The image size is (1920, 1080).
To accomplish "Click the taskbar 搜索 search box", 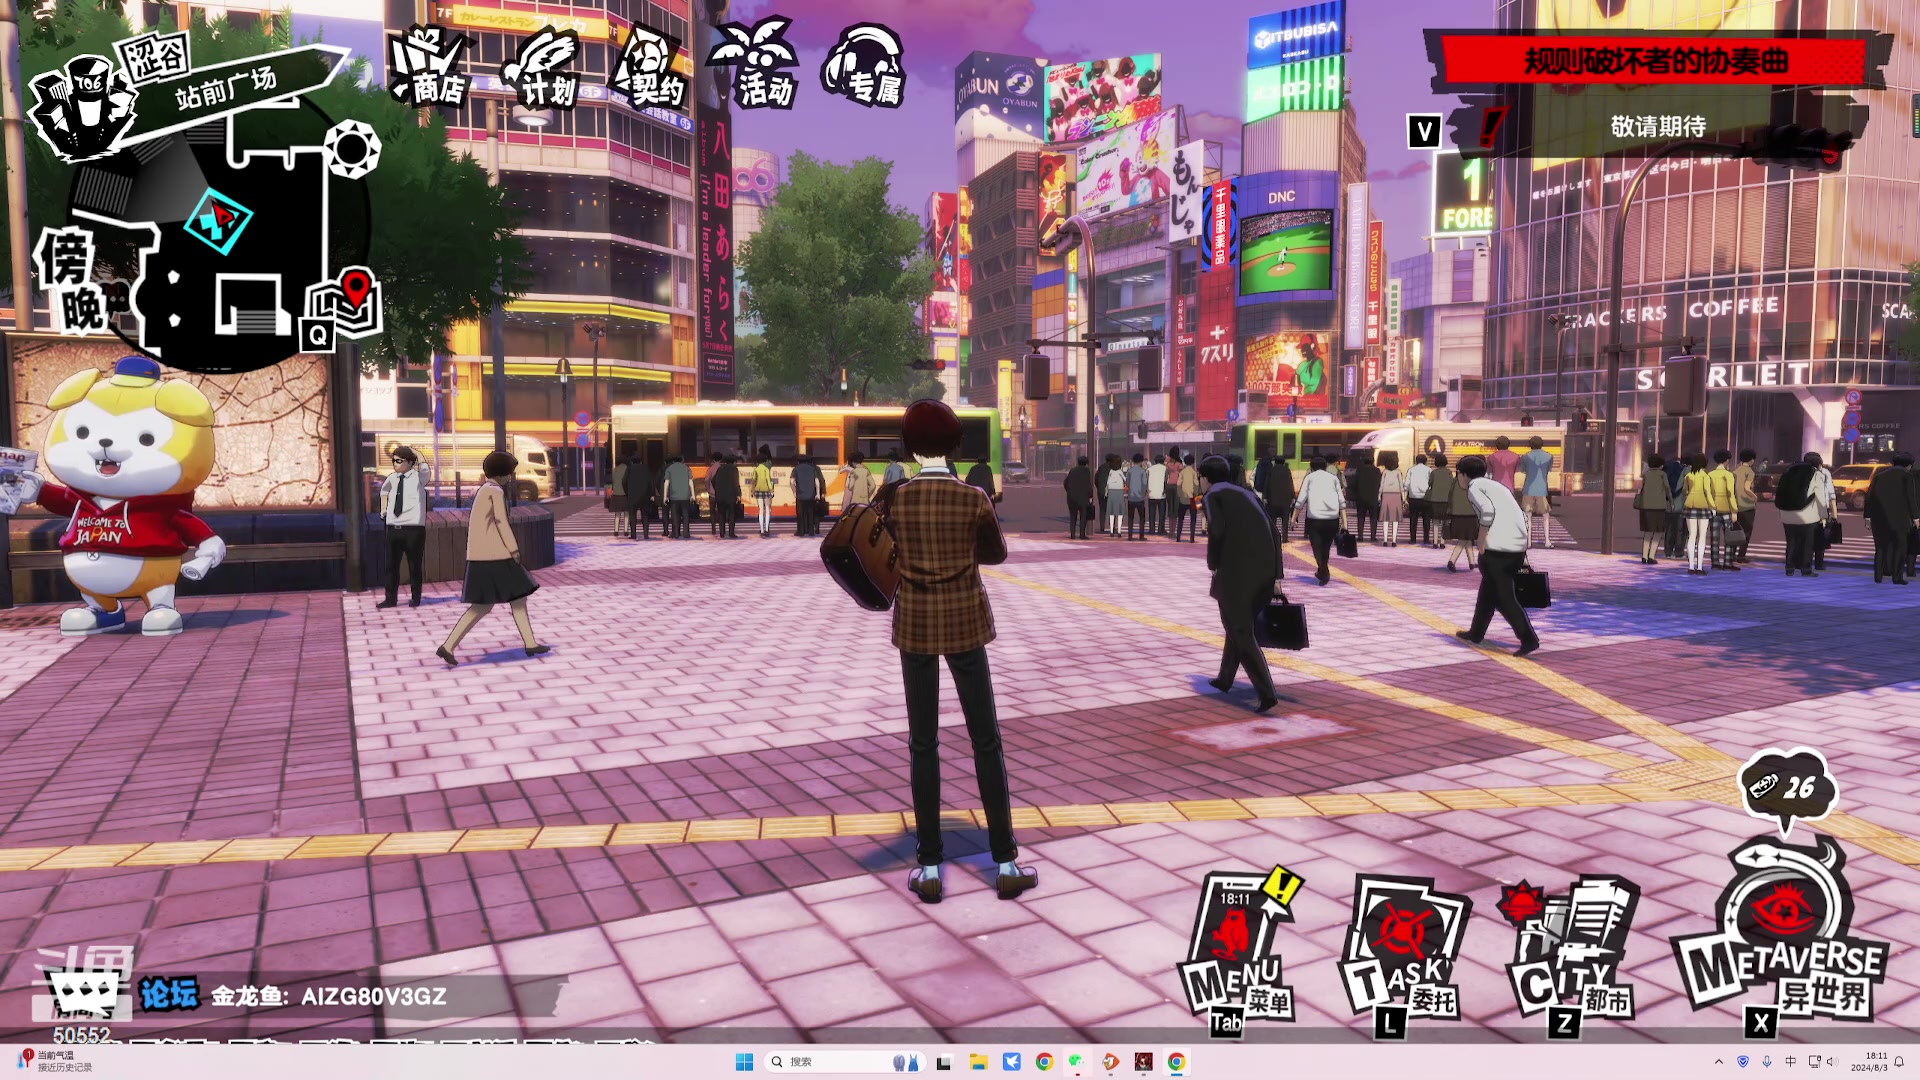I will point(843,1062).
